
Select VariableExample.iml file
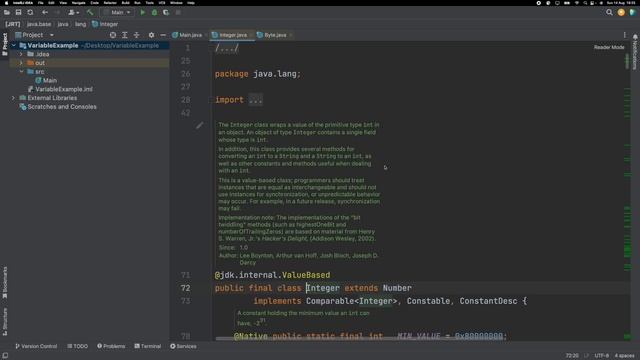[60, 89]
